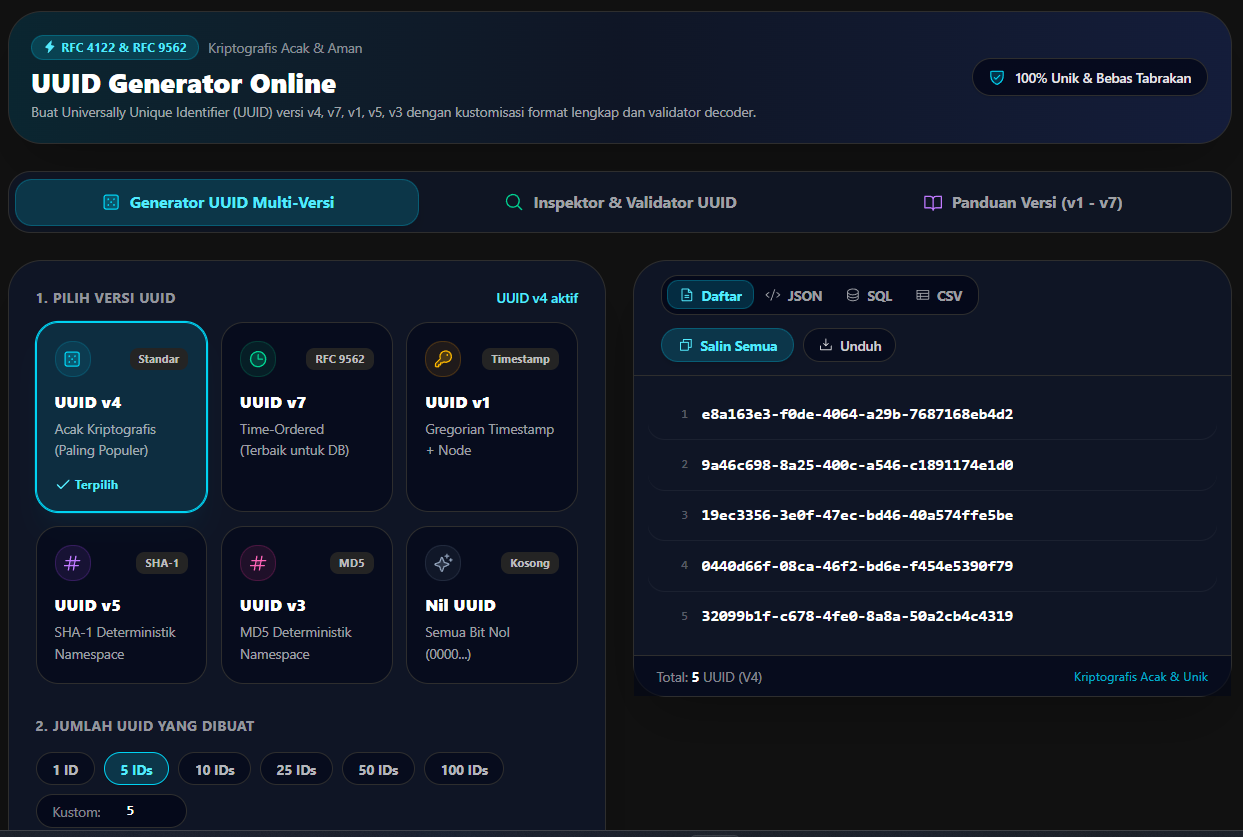Click the 100% Unik & Bebas Tabrakan badge
Screen dimensions: 1243x837
(x=1090, y=78)
